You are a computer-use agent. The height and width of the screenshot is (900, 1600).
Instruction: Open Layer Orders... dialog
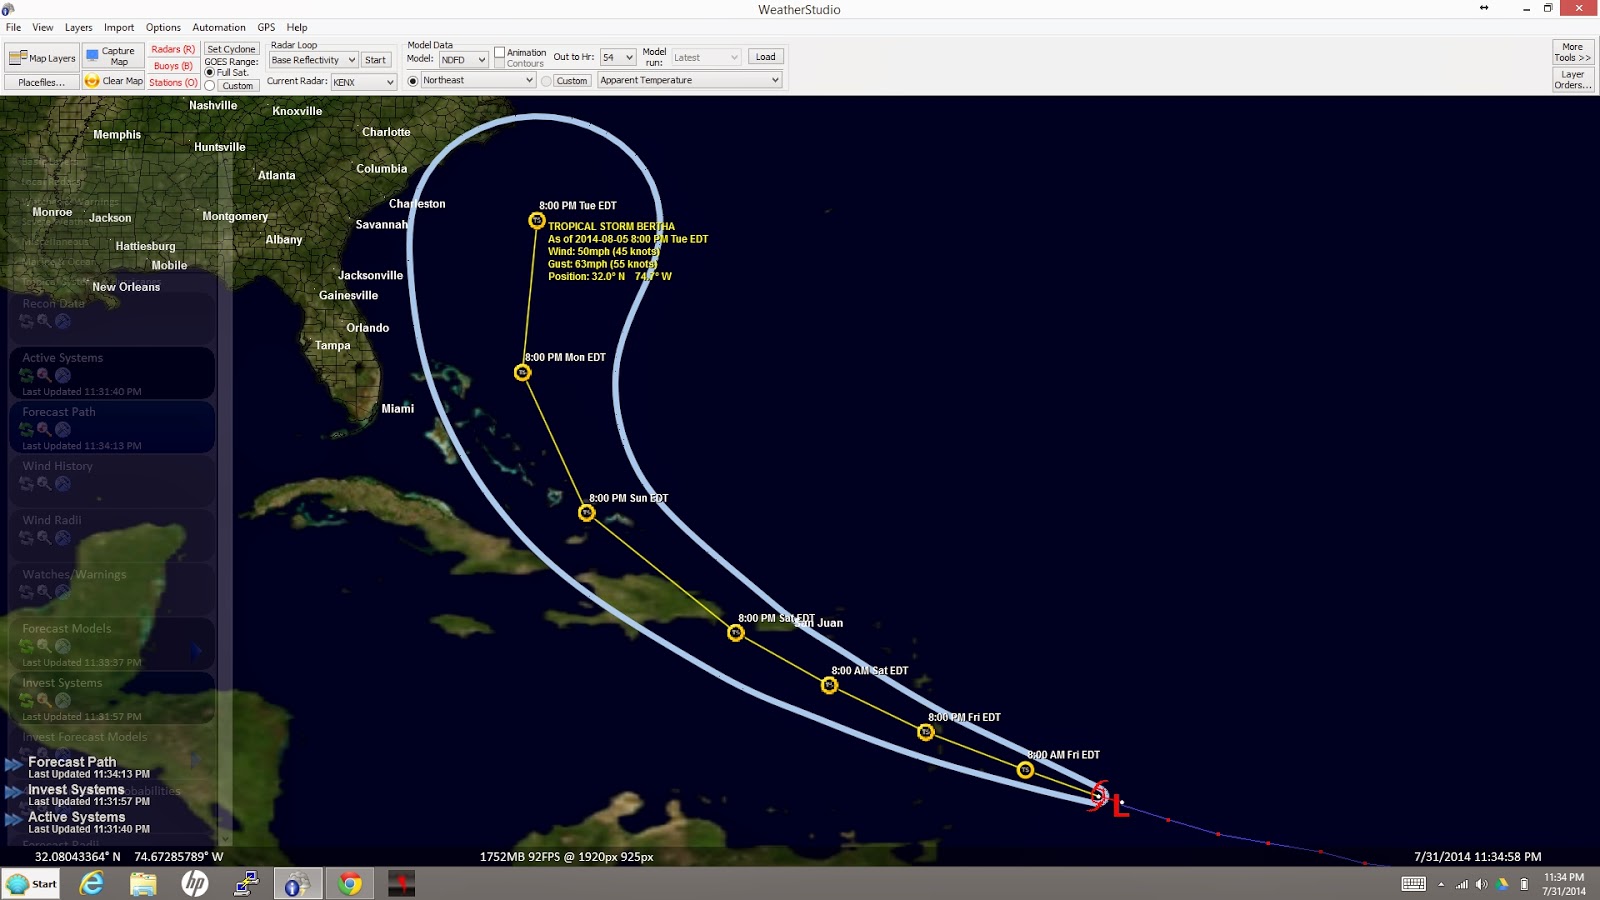[1572, 79]
